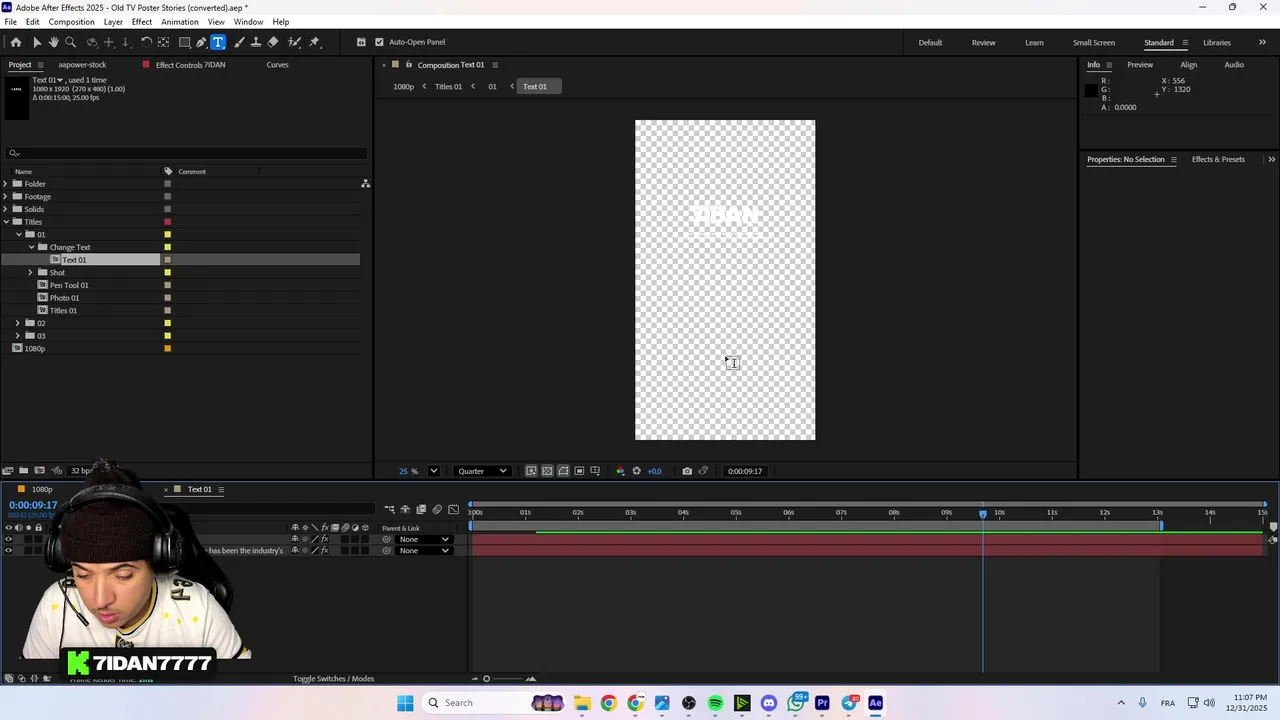Open first layer's Parent None dropdown

click(x=424, y=539)
